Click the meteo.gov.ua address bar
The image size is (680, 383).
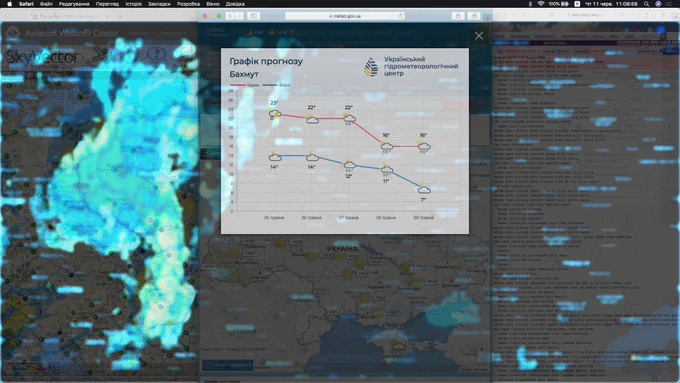(x=345, y=16)
